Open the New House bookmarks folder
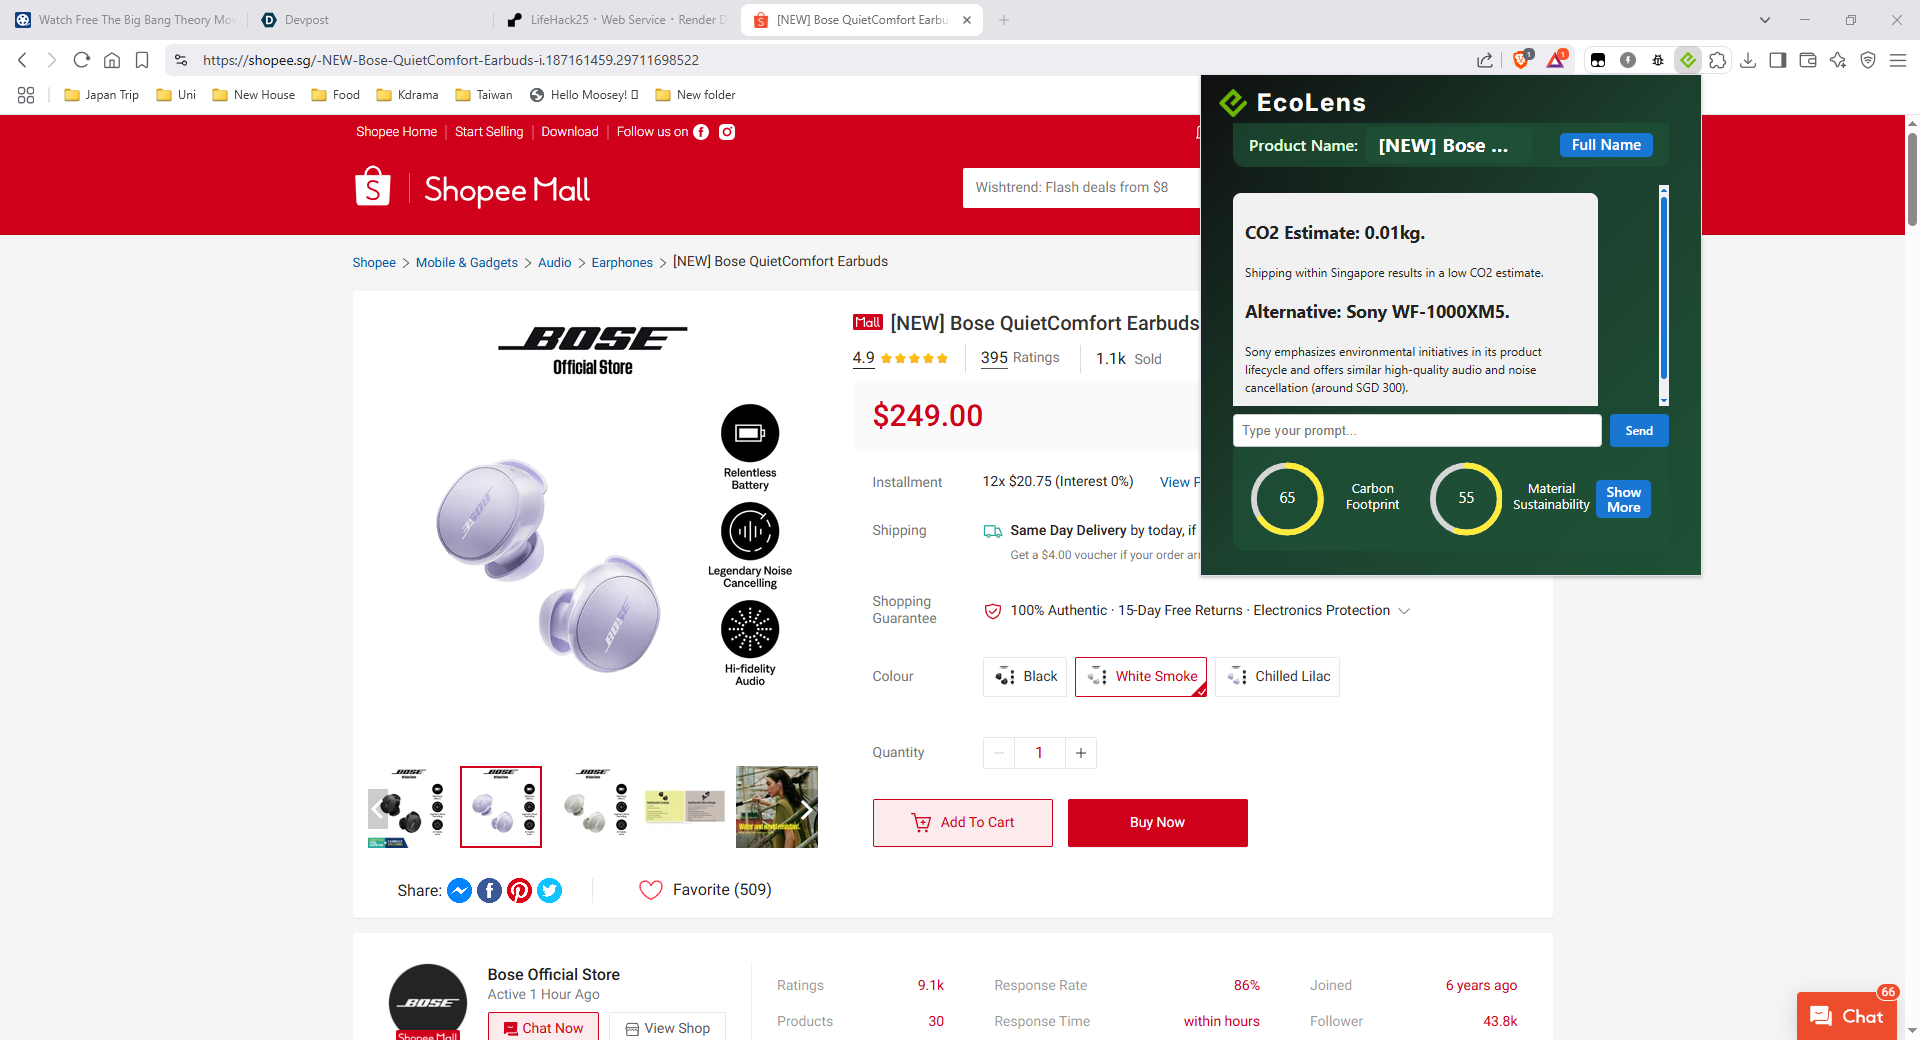The width and height of the screenshot is (1920, 1040). [253, 95]
